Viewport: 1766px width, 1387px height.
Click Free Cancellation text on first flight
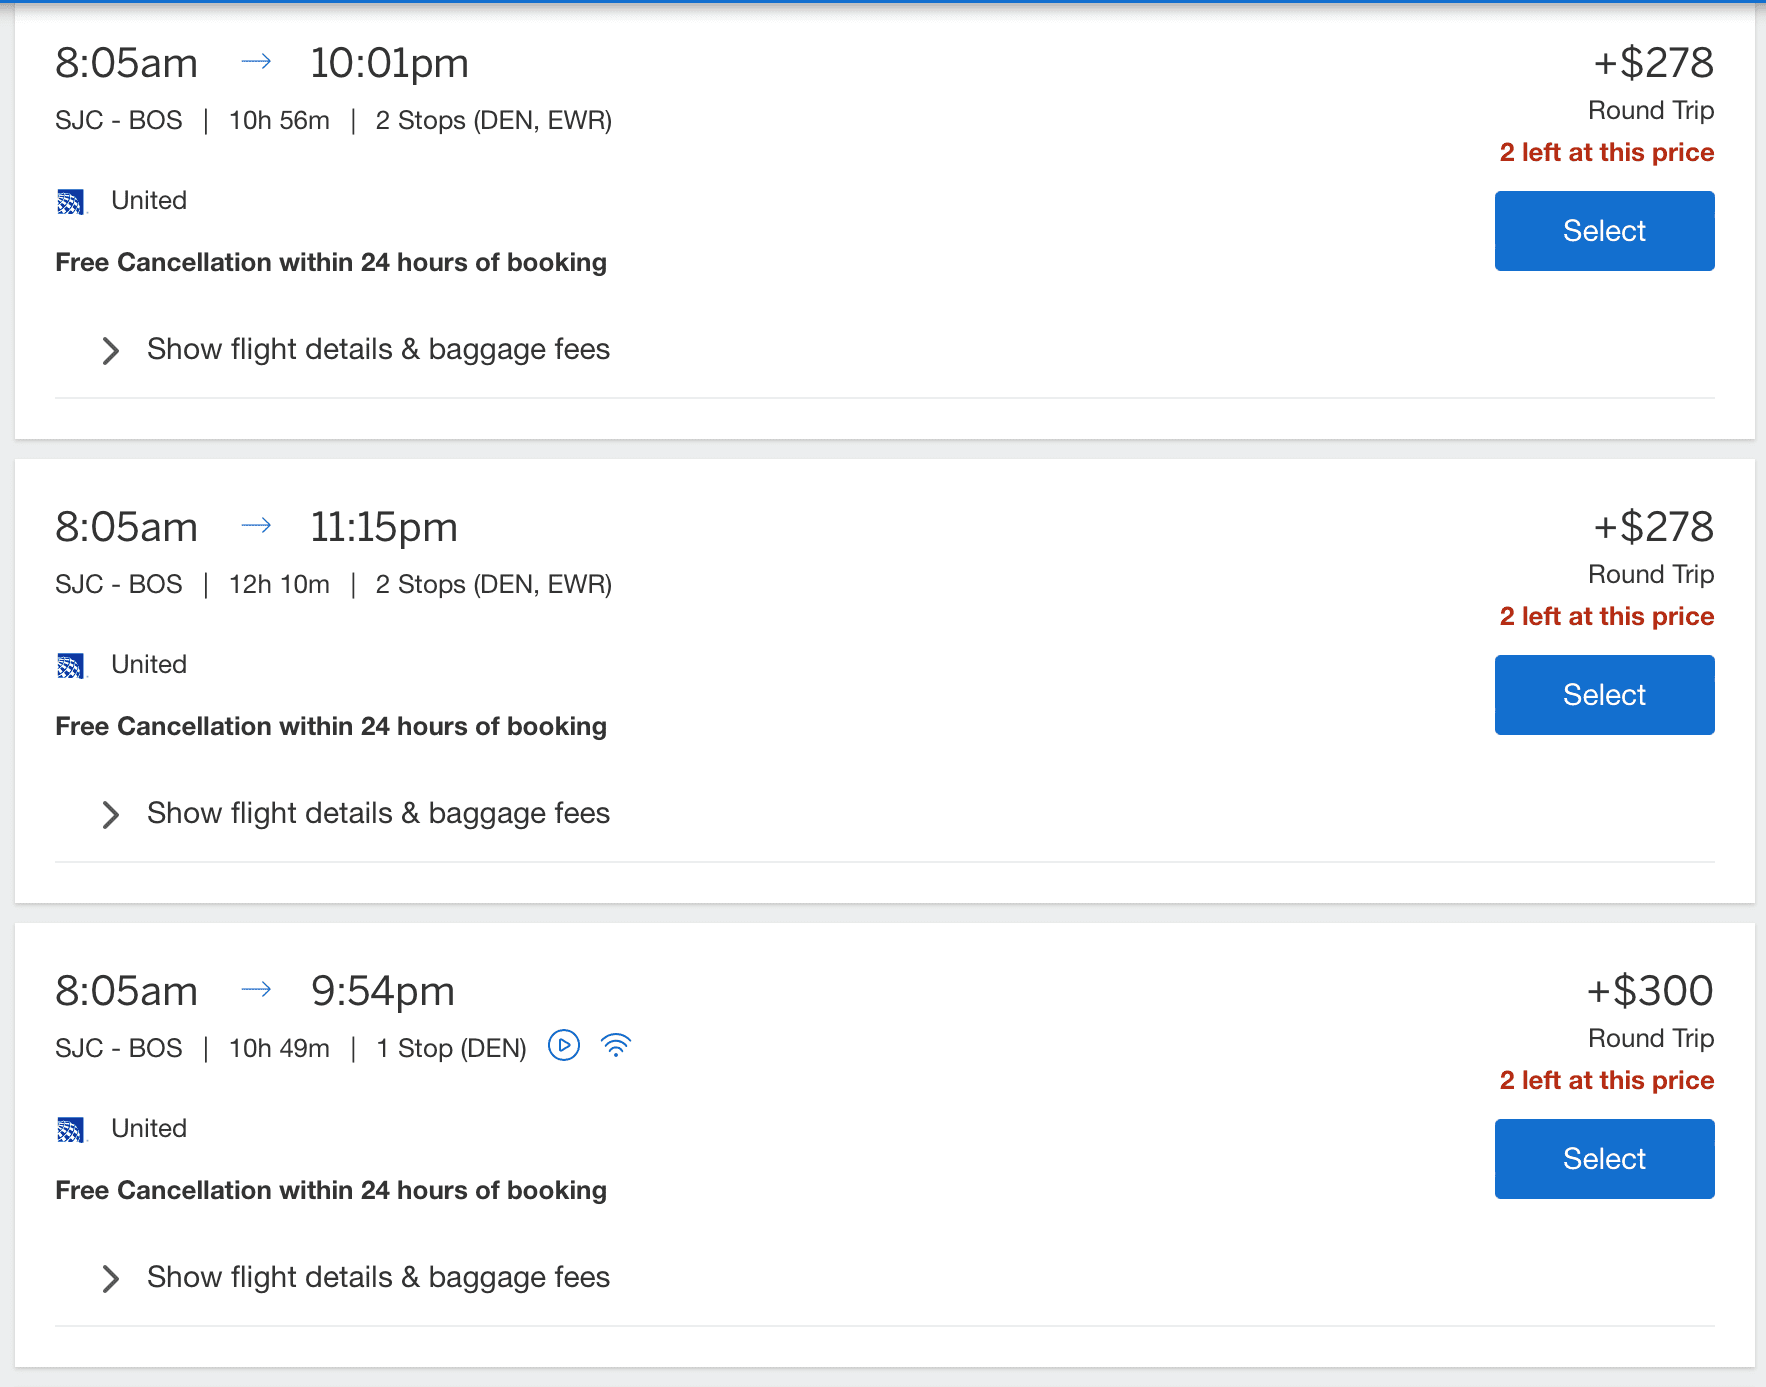(x=330, y=262)
